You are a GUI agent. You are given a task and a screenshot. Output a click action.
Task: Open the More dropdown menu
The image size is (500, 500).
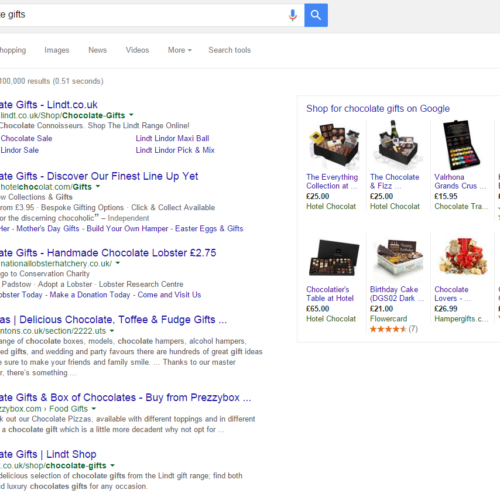coord(180,50)
